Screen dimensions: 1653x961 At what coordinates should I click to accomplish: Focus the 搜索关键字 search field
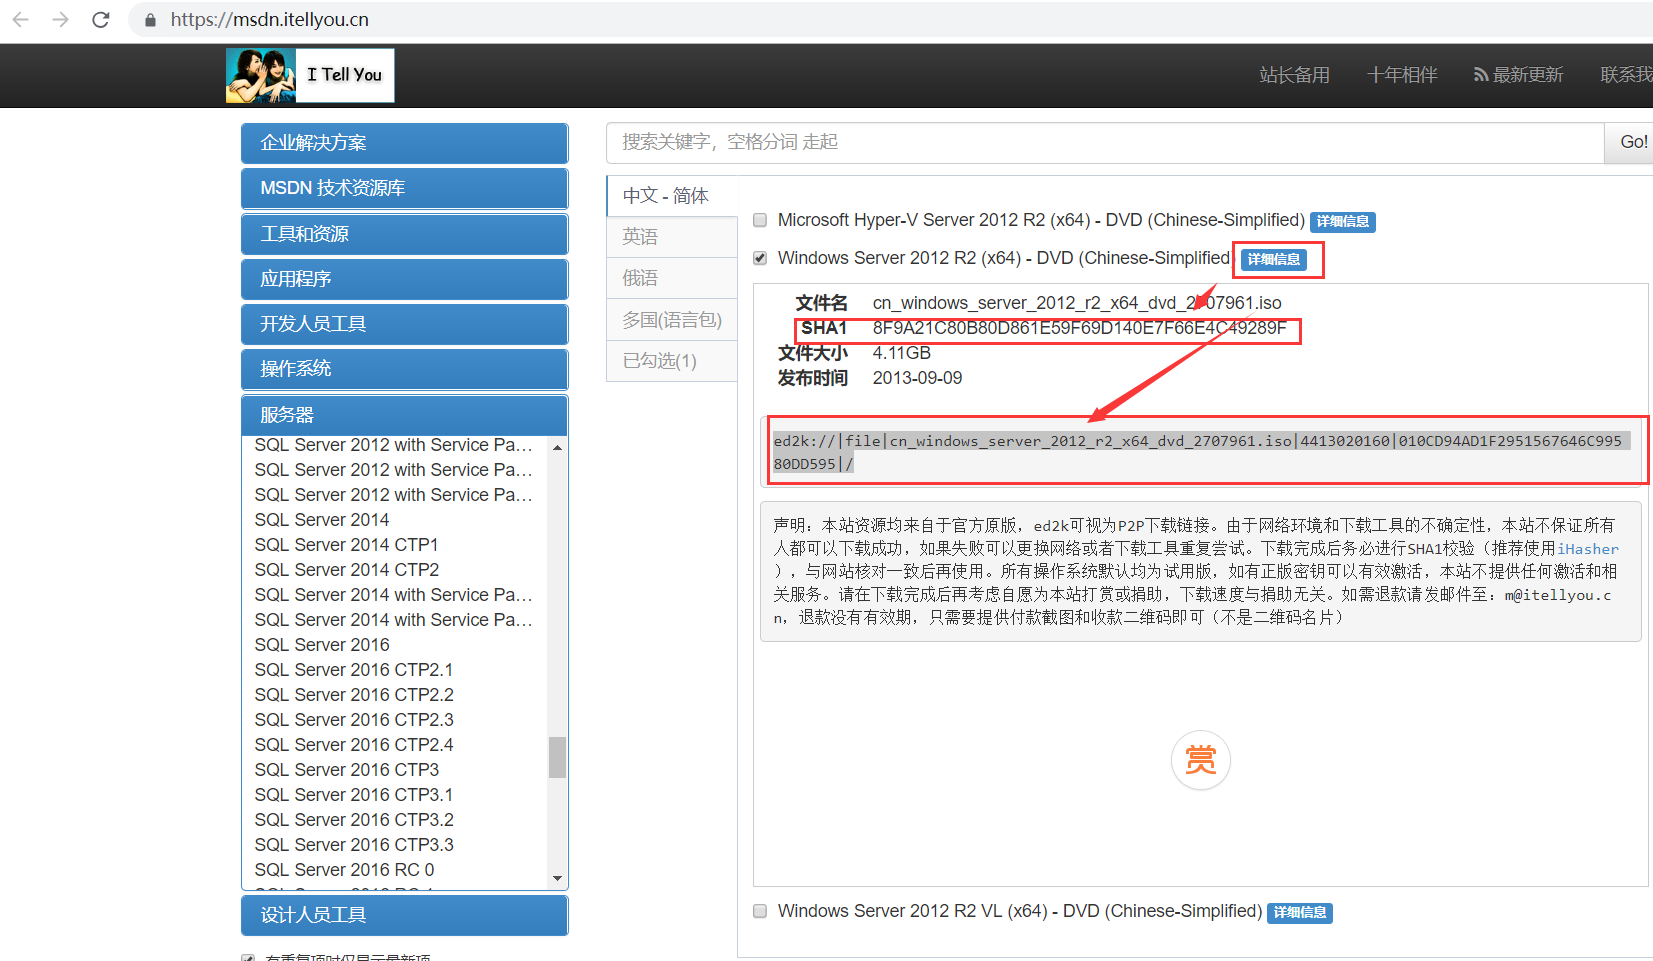(1105, 143)
